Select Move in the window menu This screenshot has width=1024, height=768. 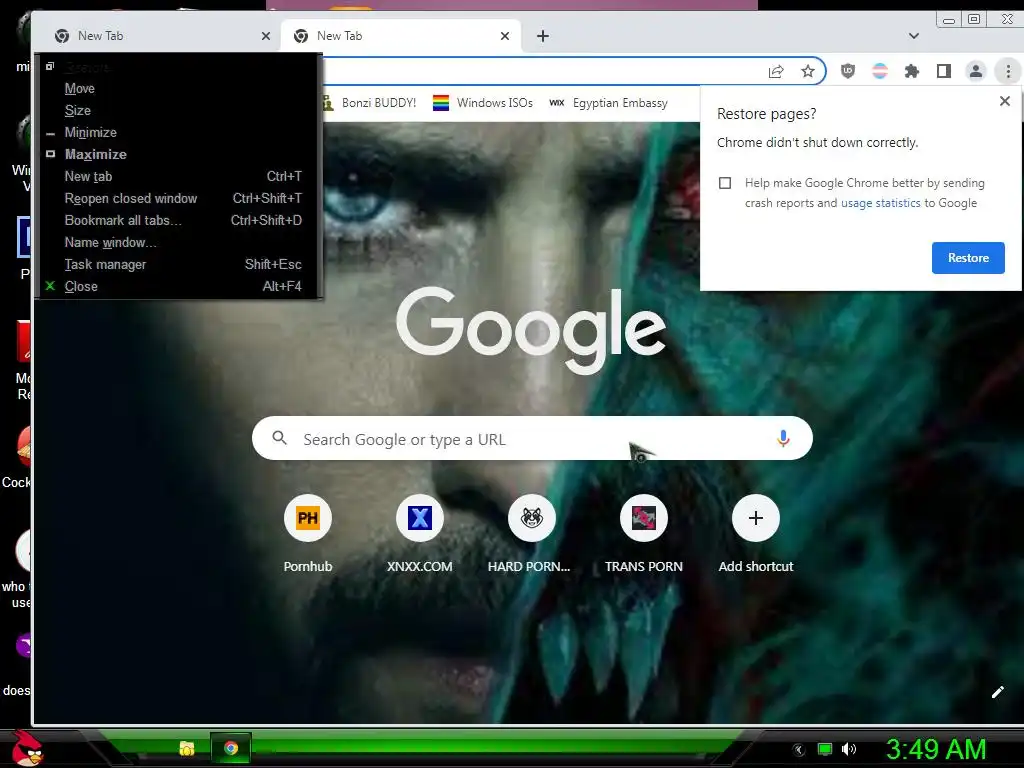178,88
